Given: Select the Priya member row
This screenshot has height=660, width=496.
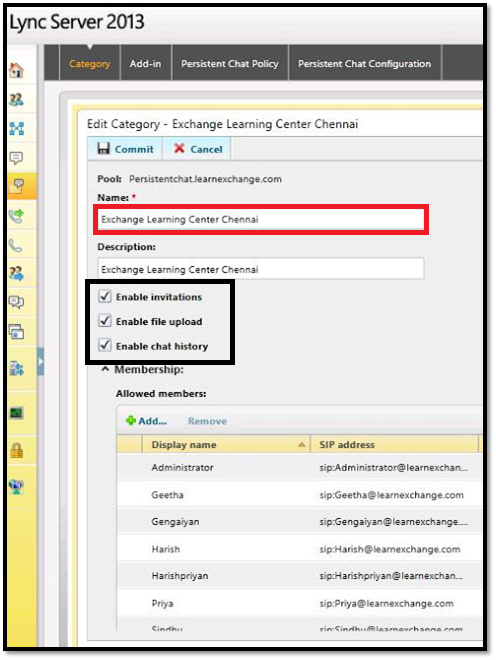Looking at the screenshot, I should (299, 603).
